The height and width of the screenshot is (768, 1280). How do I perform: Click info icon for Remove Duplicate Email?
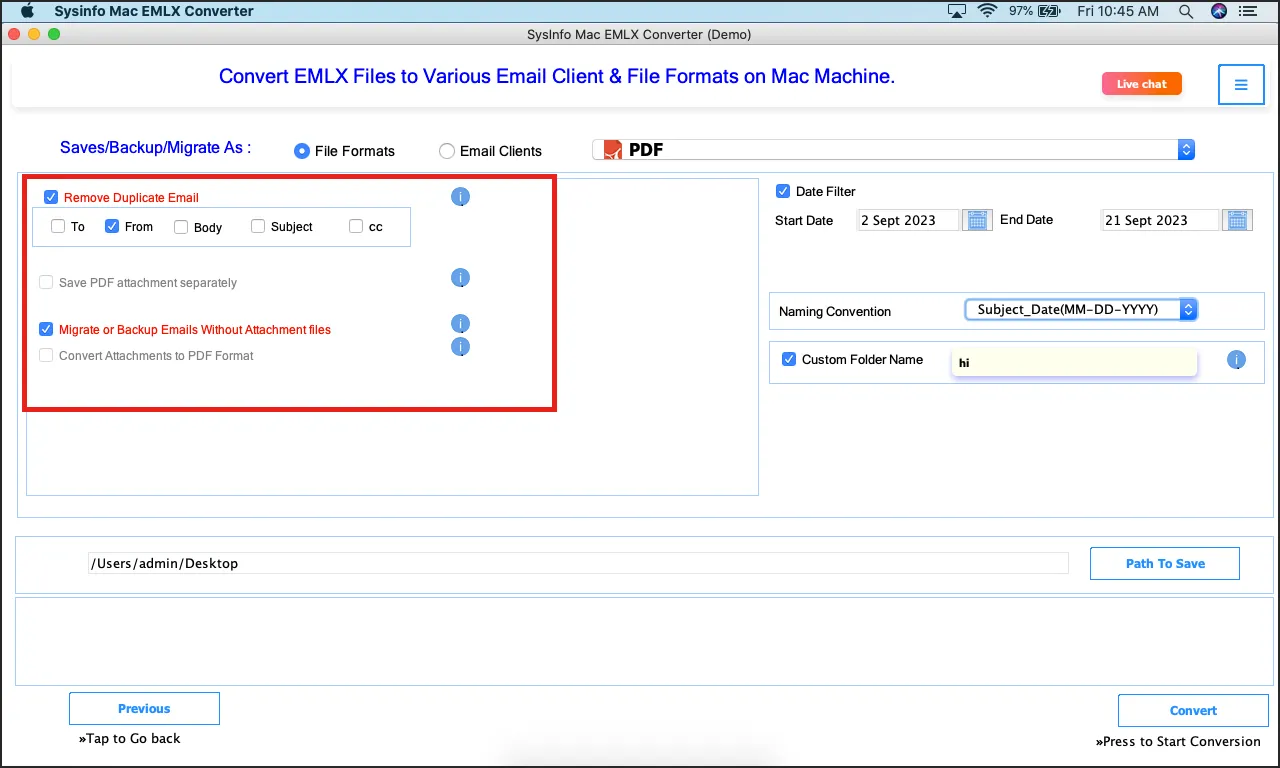coord(460,197)
